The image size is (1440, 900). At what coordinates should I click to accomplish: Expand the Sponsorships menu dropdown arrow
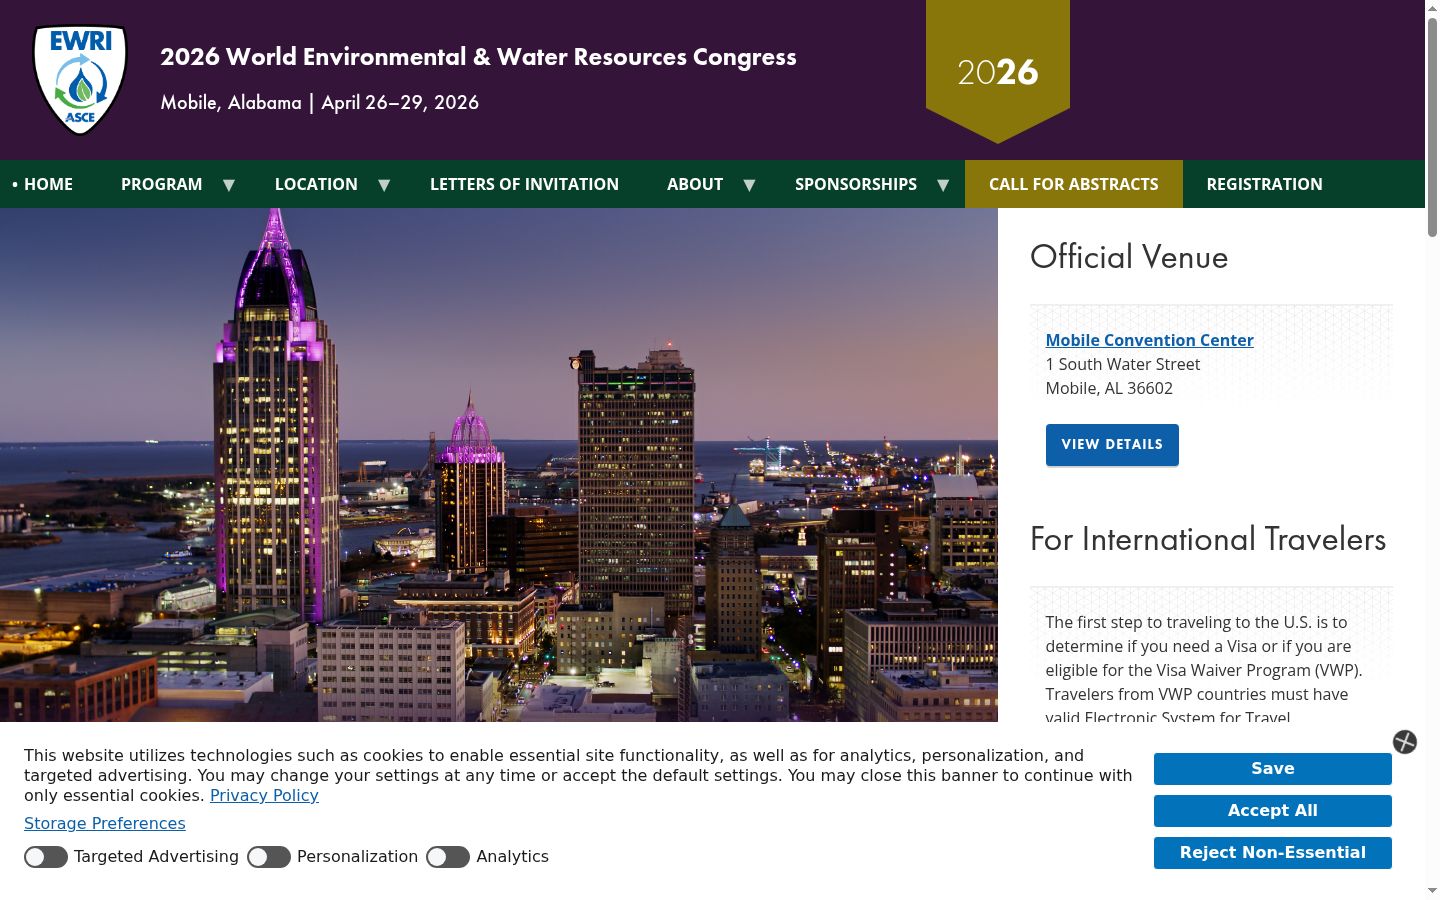pos(943,184)
